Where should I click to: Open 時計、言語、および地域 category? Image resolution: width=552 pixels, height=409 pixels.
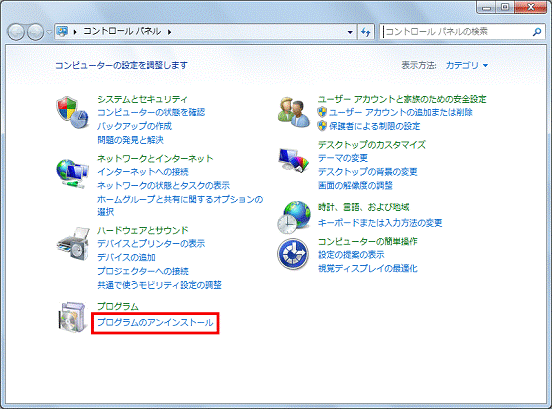tap(364, 207)
